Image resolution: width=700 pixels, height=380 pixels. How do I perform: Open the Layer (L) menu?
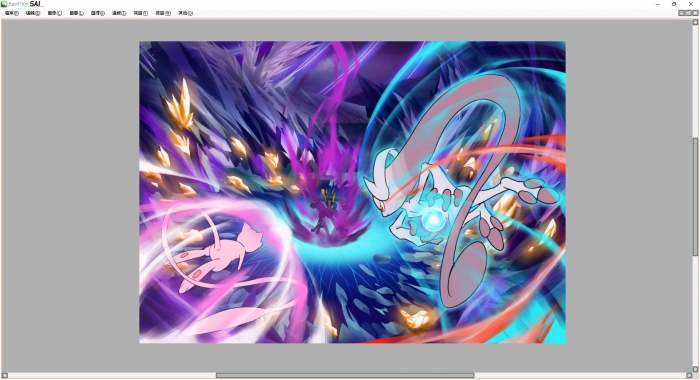tap(76, 13)
